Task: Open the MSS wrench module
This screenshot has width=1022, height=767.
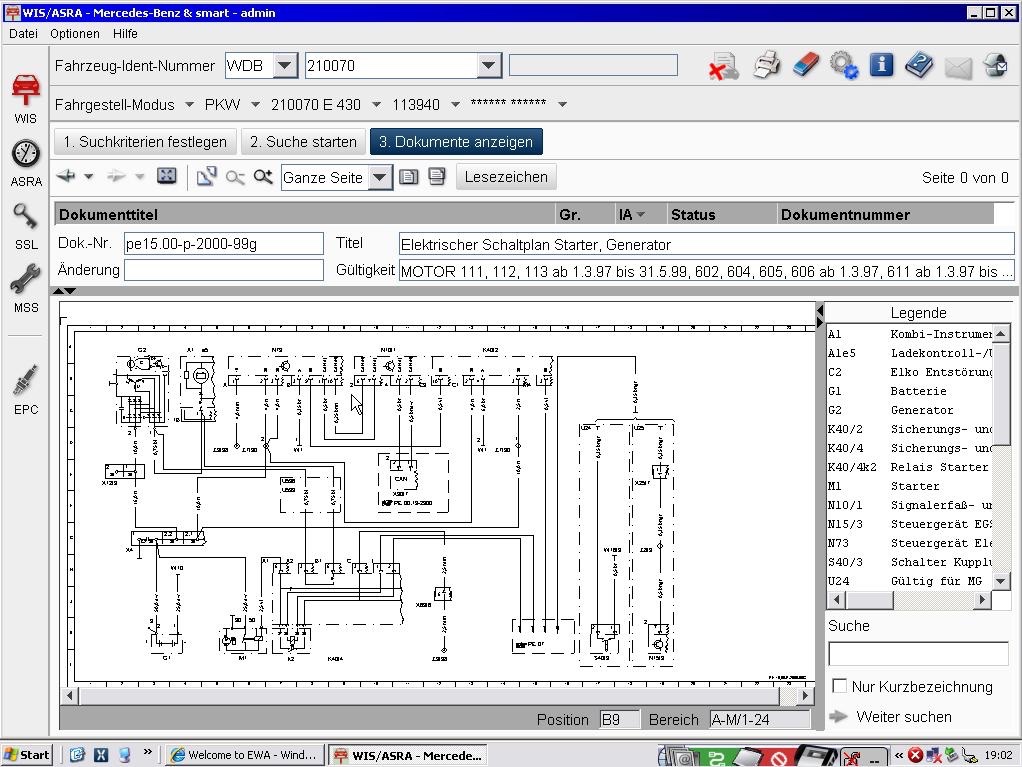Action: pyautogui.click(x=25, y=289)
